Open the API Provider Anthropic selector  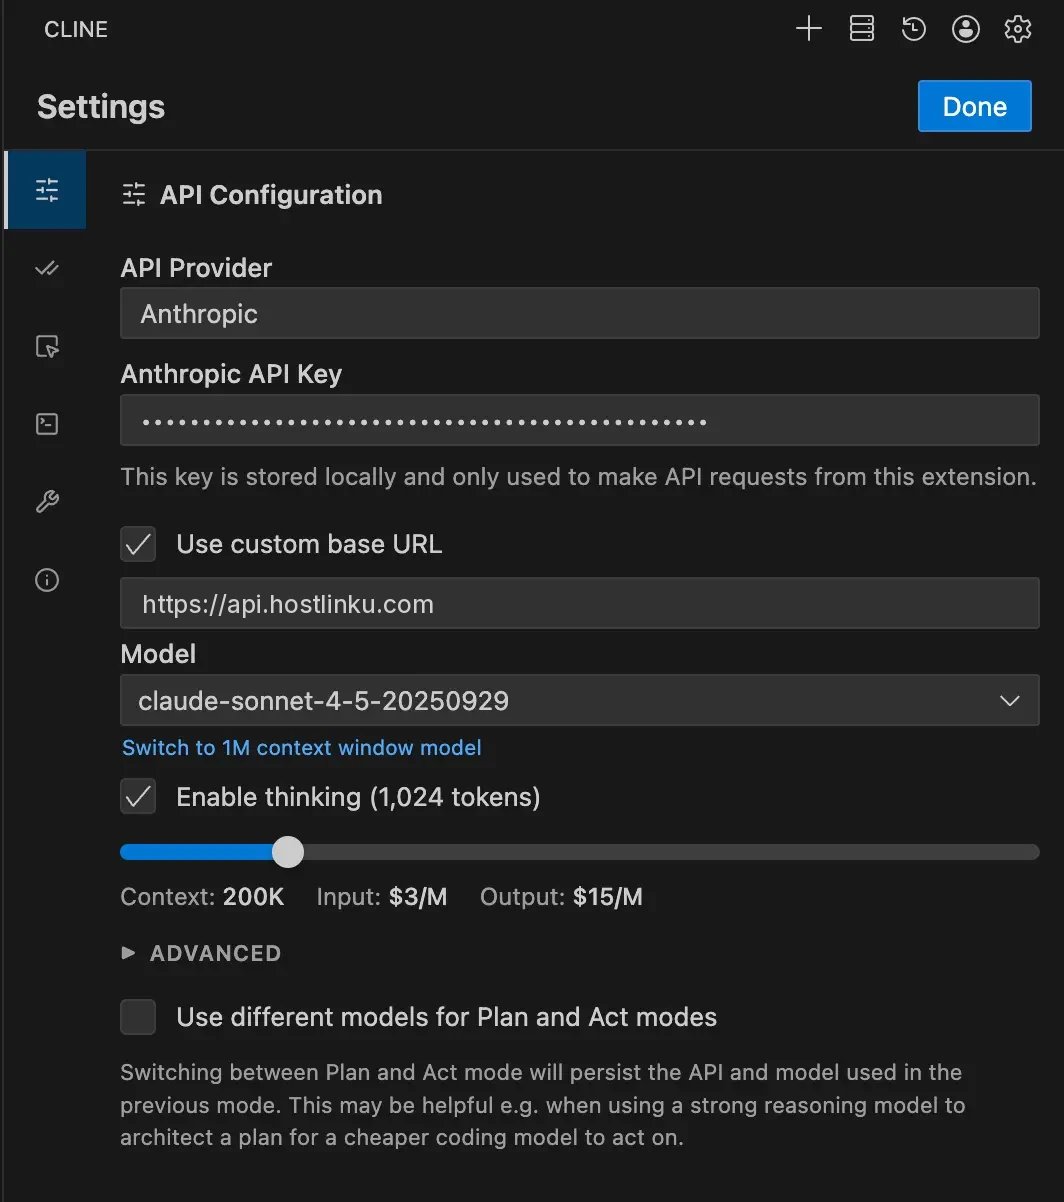coord(579,314)
